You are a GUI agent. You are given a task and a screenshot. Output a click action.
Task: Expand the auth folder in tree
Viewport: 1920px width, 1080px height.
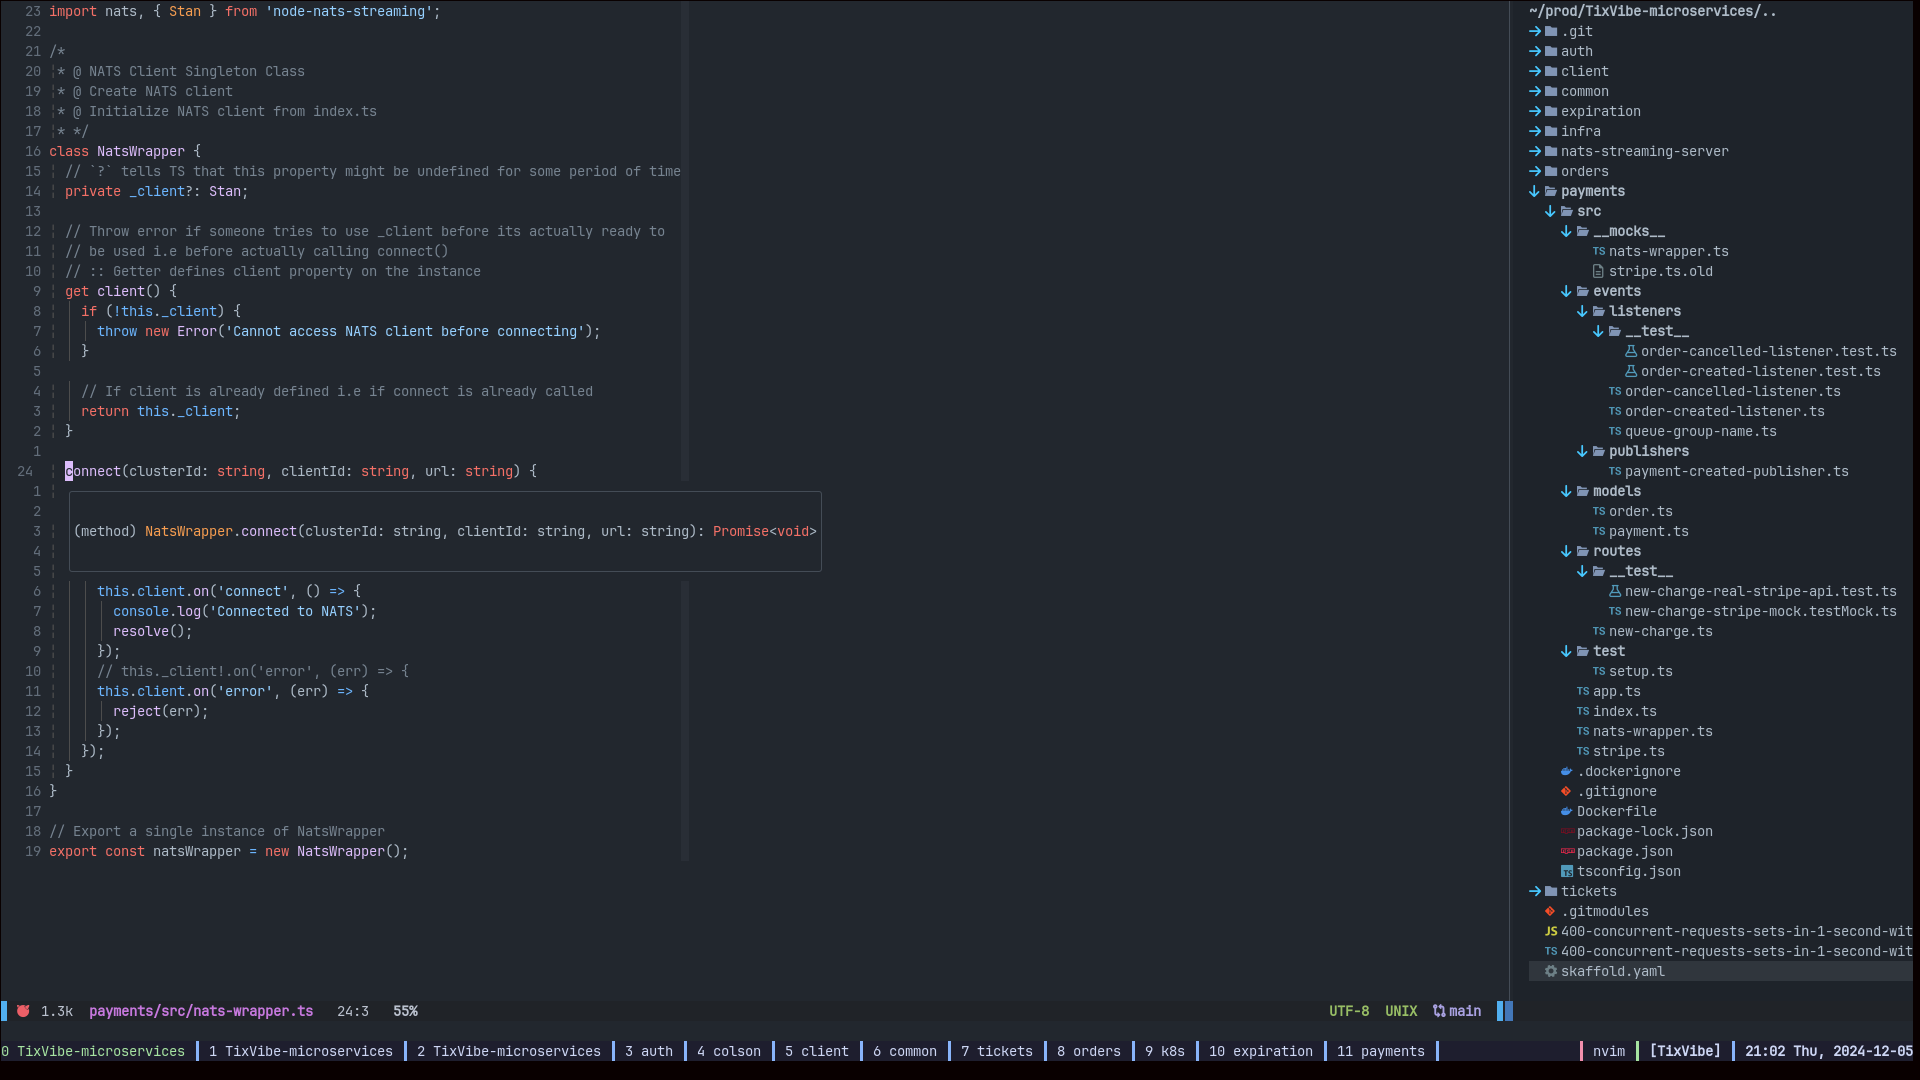[1576, 51]
